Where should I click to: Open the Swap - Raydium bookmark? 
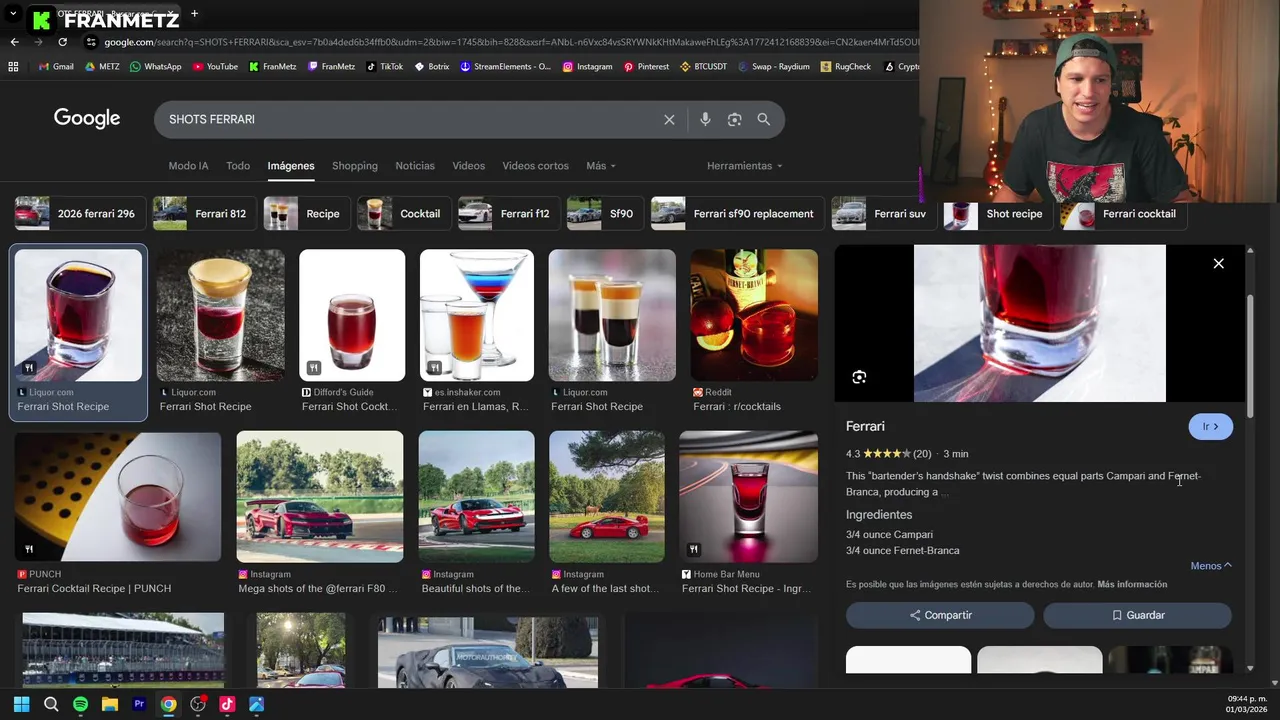pyautogui.click(x=774, y=67)
